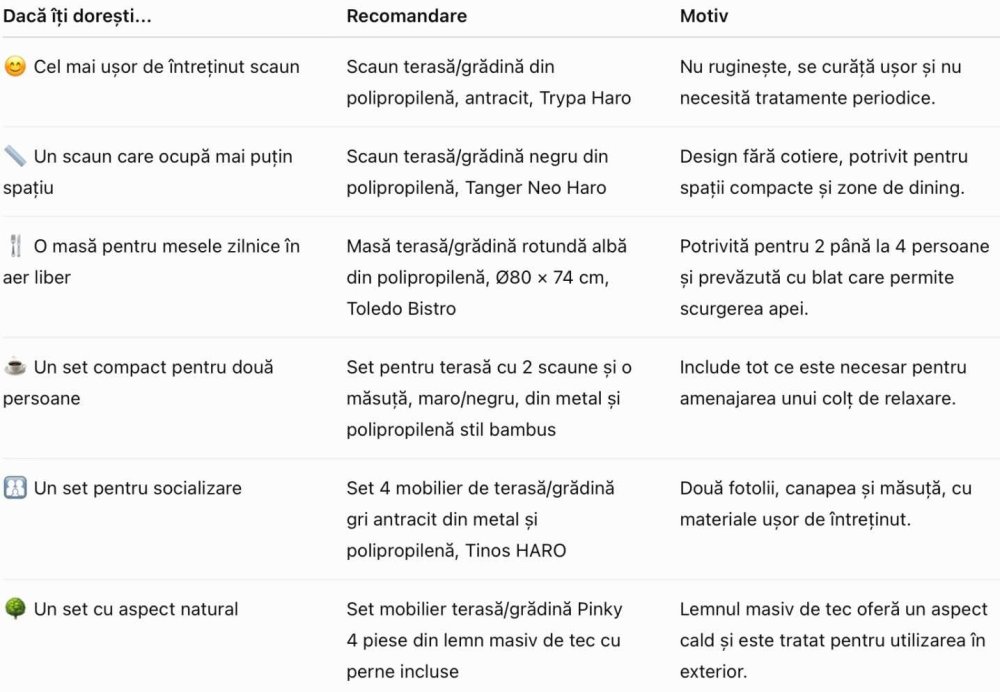
Task: Select 'Un set cu aspect natural' text
Action: pos(136,609)
